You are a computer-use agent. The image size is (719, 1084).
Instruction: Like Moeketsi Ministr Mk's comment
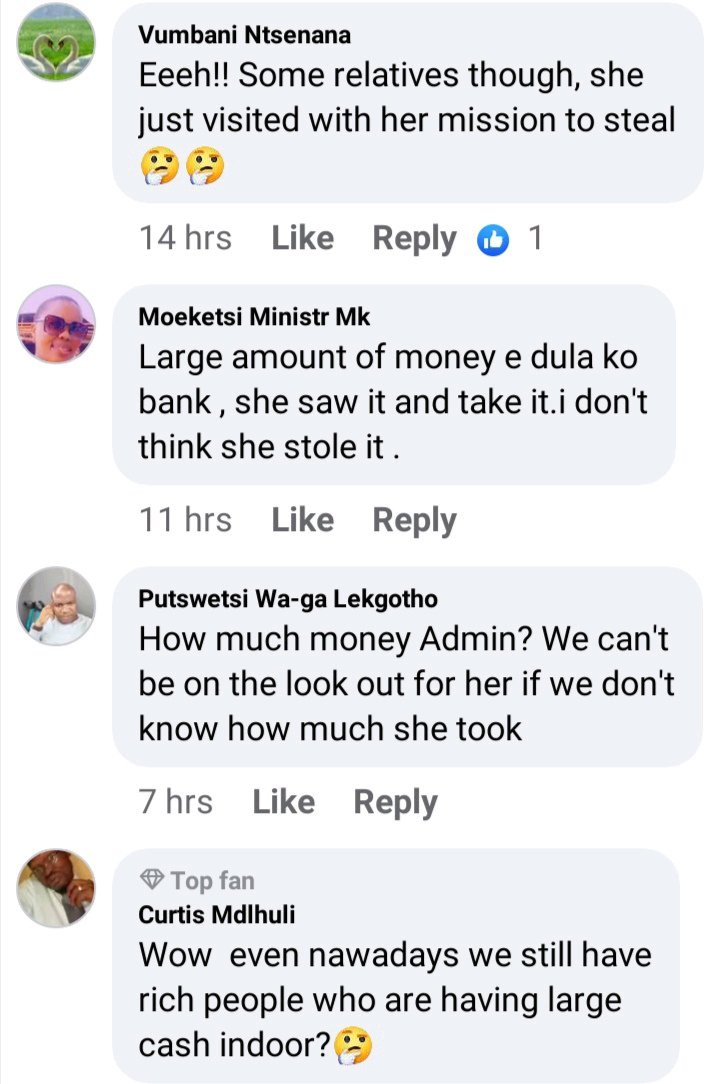pyautogui.click(x=303, y=520)
